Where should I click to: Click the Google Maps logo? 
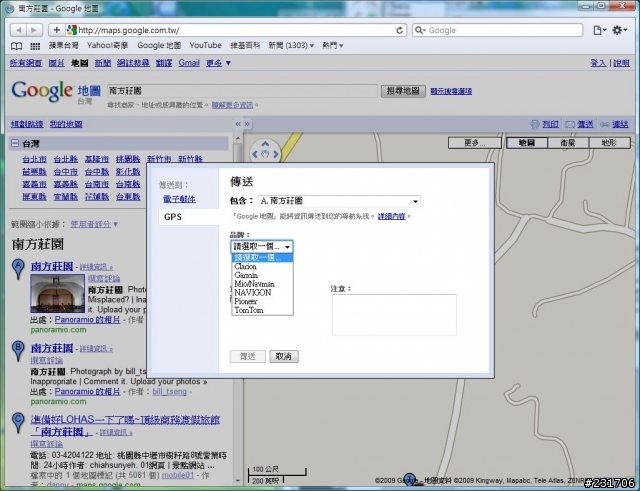(x=56, y=91)
